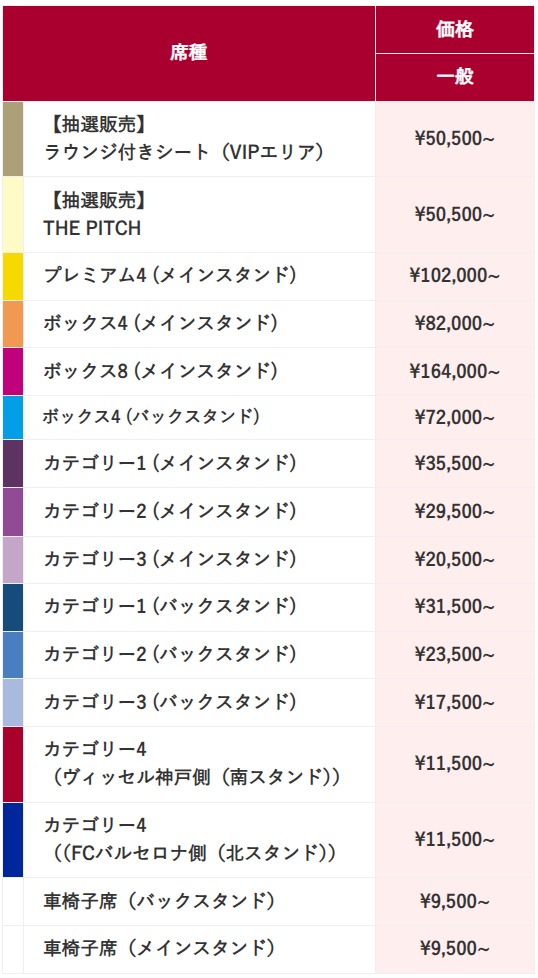Image resolution: width=538 pixels, height=978 pixels.
Task: Select the カテゴリー2 (メインスタンド) row label
Action: coord(170,511)
